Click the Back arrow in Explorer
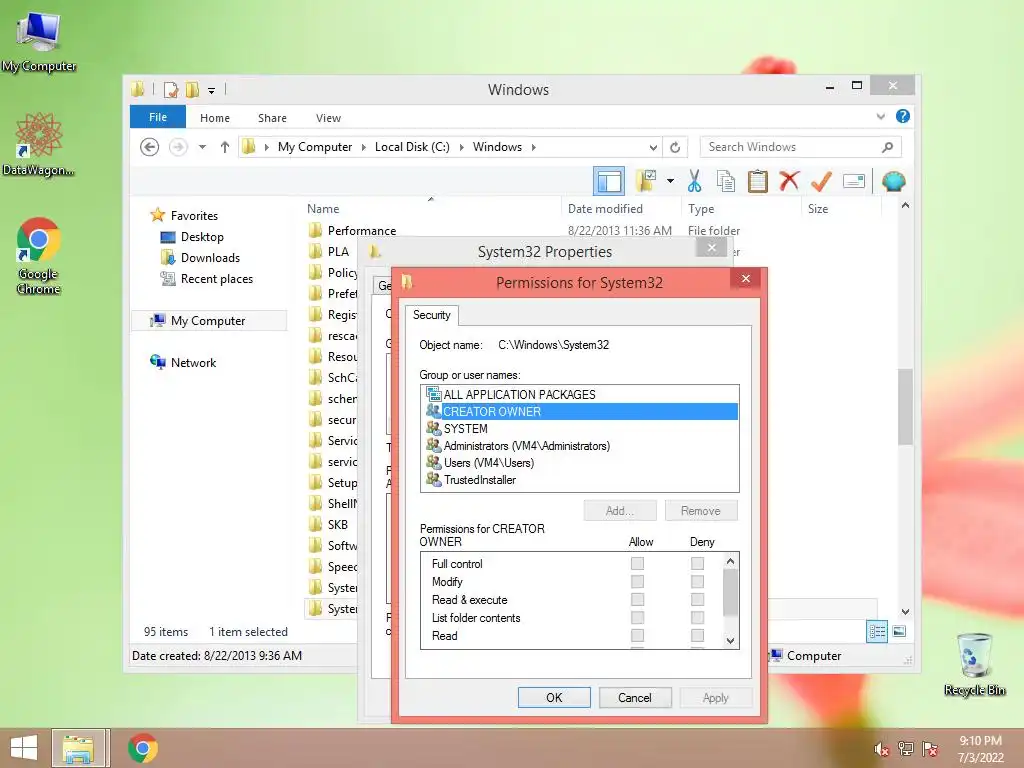This screenshot has height=768, width=1024. [150, 148]
